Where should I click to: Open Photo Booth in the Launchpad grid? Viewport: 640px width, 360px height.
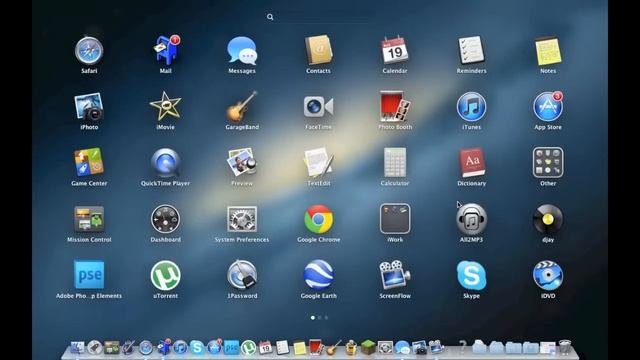[x=395, y=107]
